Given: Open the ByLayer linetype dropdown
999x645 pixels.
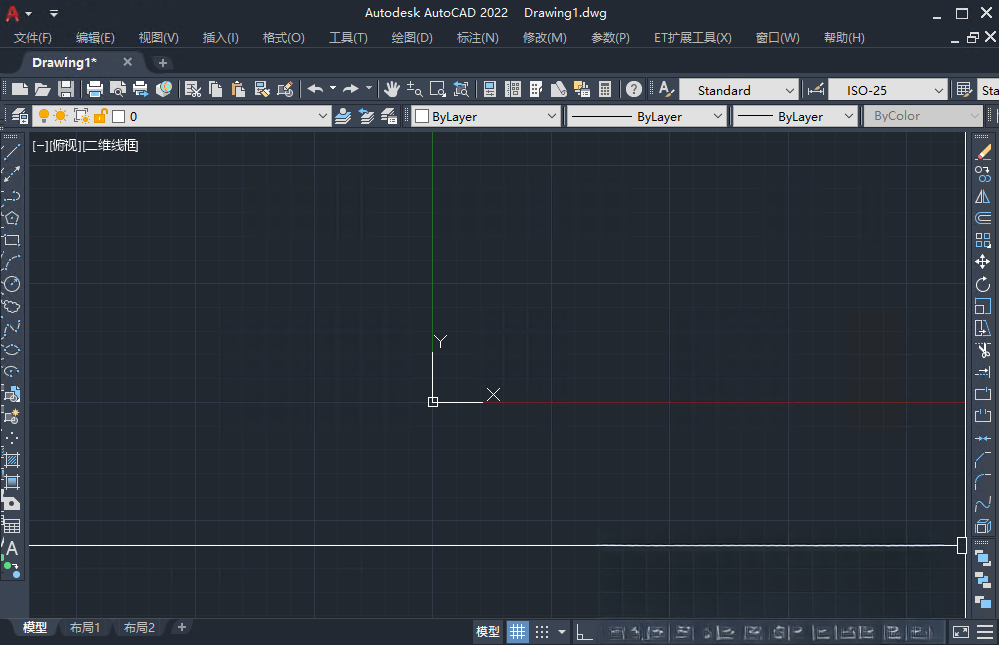Looking at the screenshot, I should [717, 116].
